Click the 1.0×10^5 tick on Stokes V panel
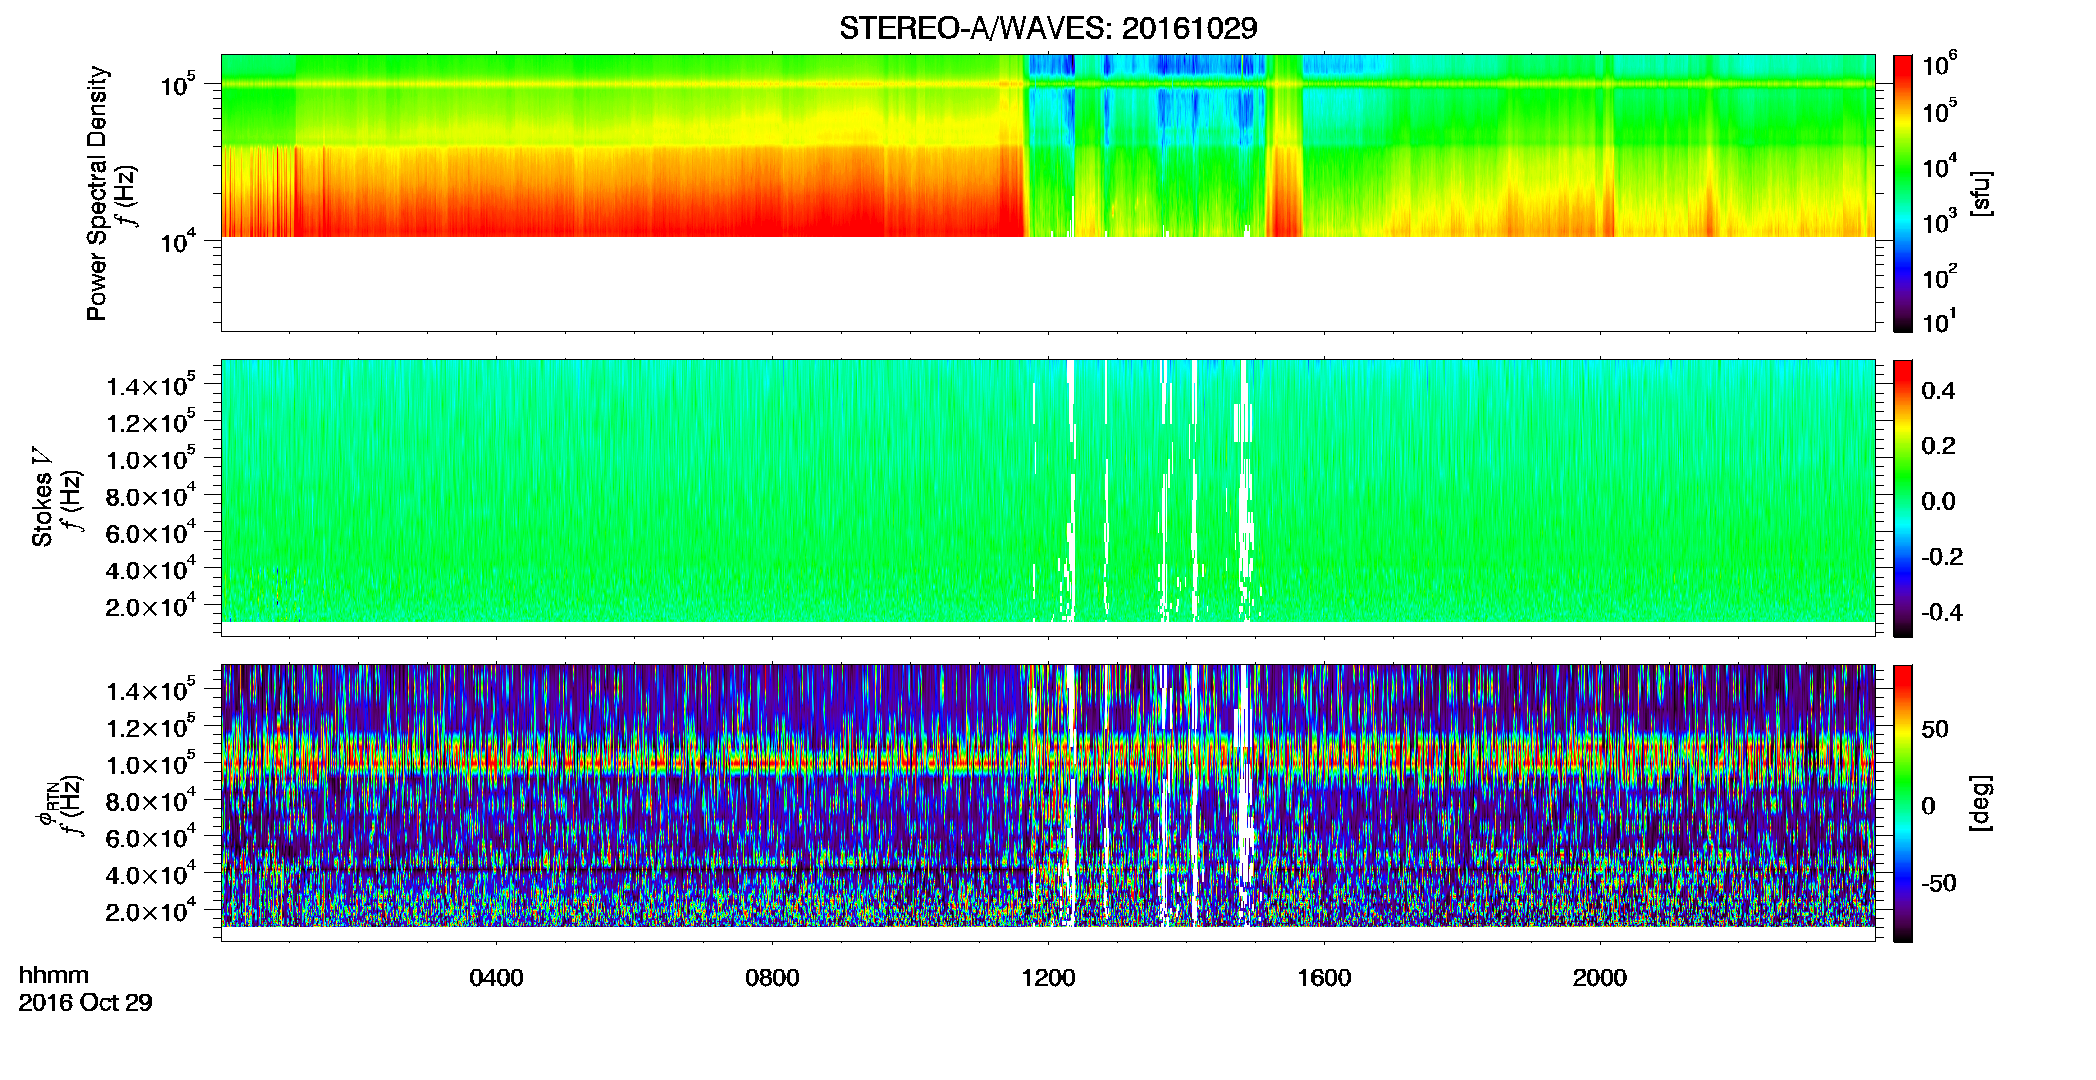 pyautogui.click(x=151, y=460)
